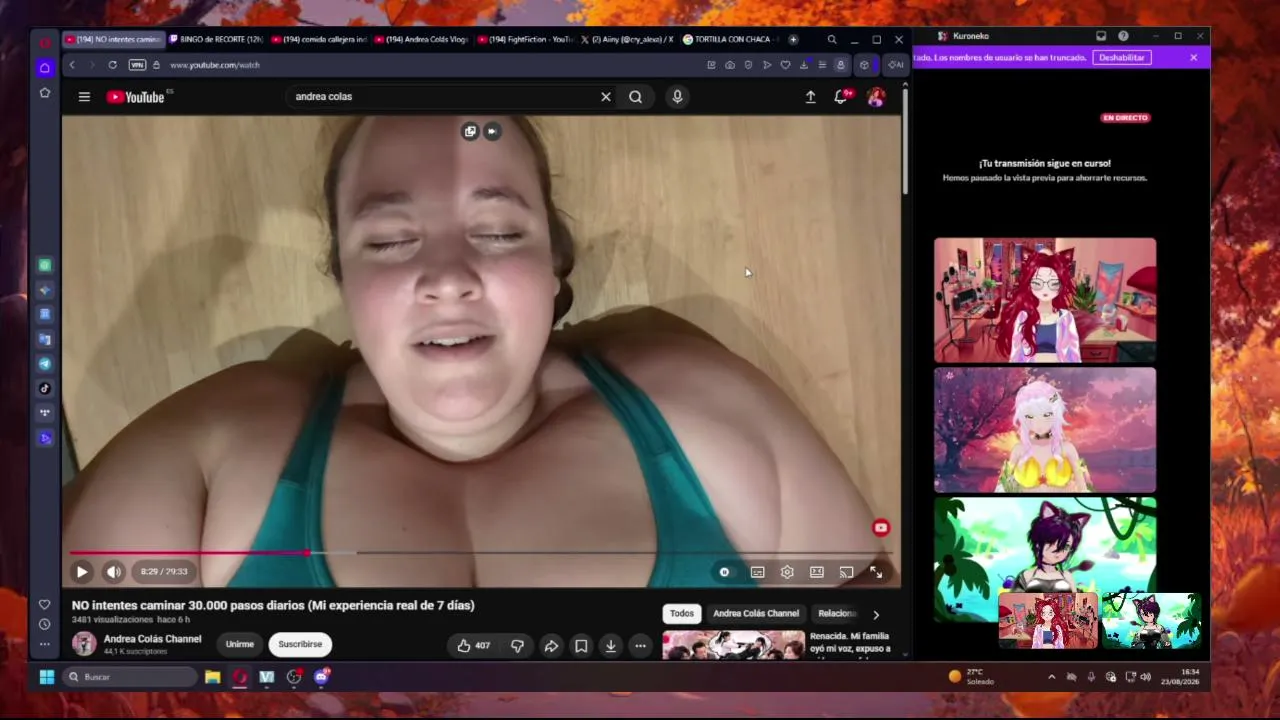
Task: Open the Opera menu logo button
Action: tap(45, 42)
